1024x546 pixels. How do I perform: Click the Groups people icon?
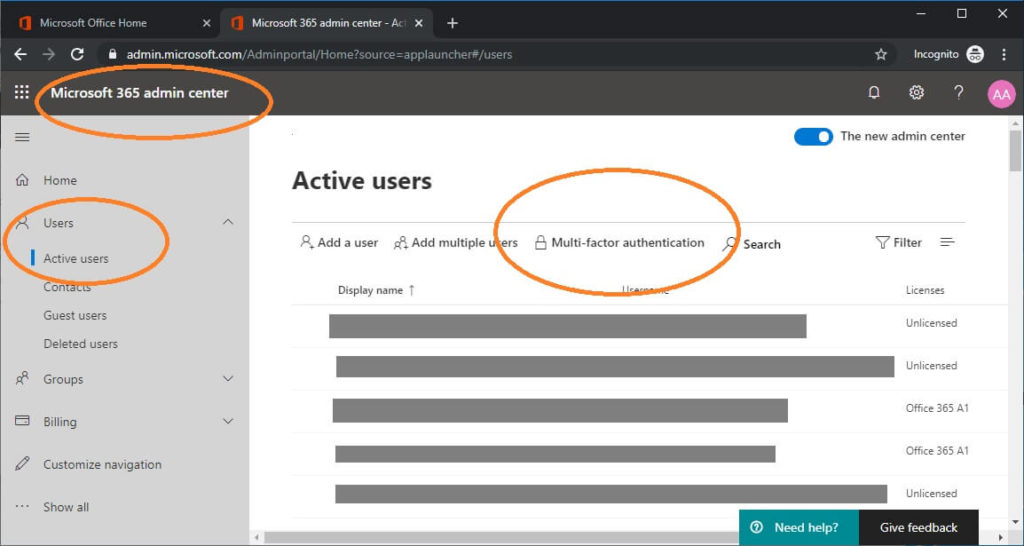(22, 378)
